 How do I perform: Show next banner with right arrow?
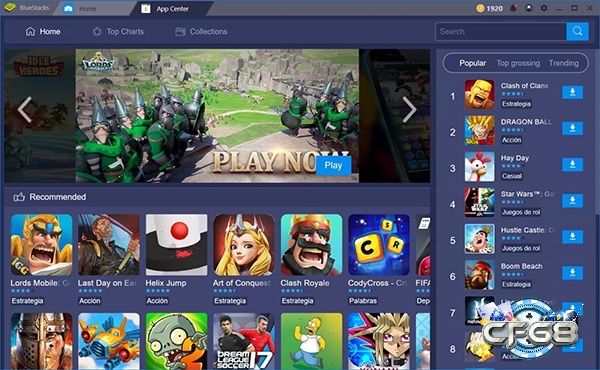409,109
